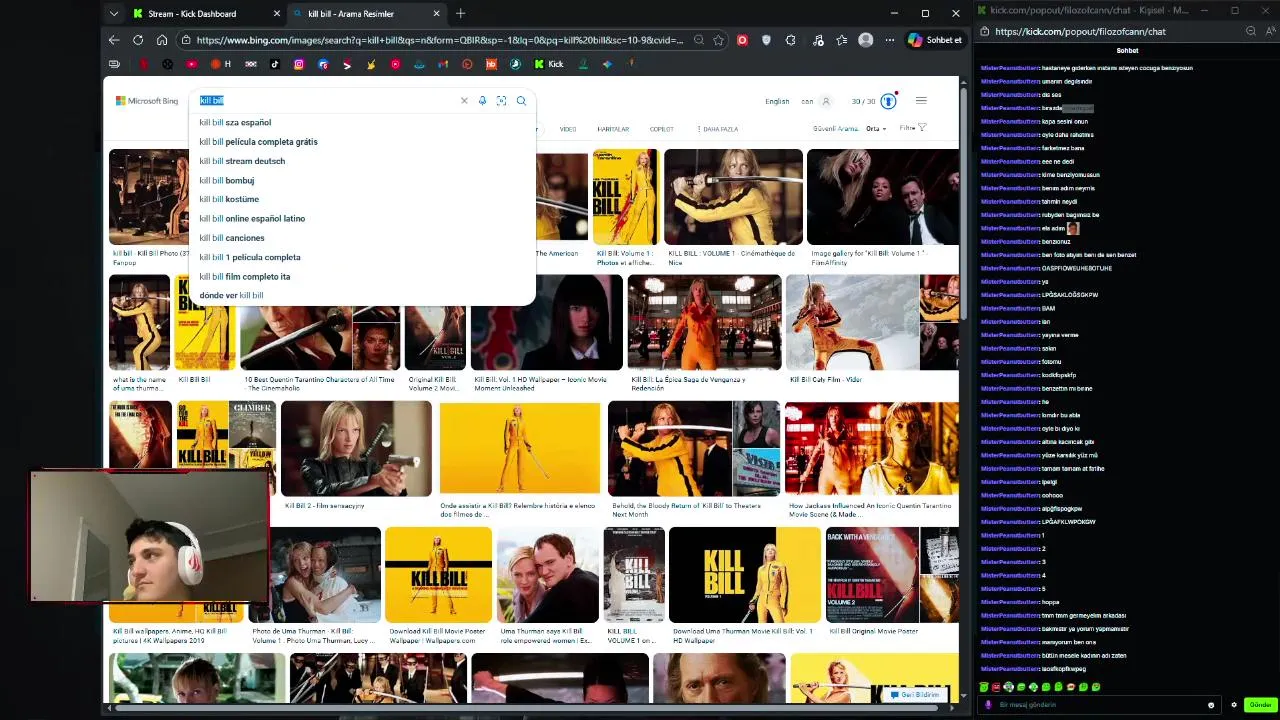This screenshot has height=720, width=1280.
Task: Open Bing hamburger menu
Action: pyautogui.click(x=921, y=101)
